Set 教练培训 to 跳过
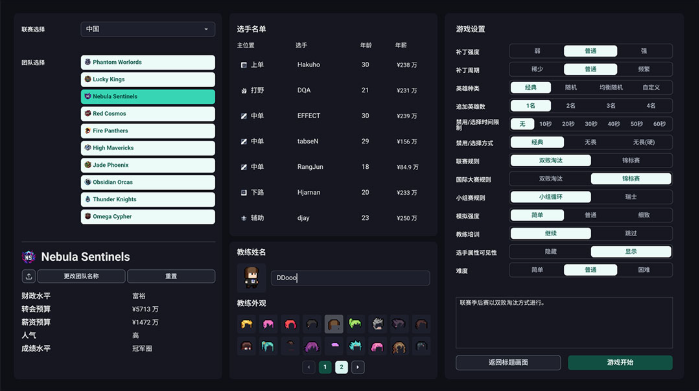The height and width of the screenshot is (391, 699). (631, 233)
